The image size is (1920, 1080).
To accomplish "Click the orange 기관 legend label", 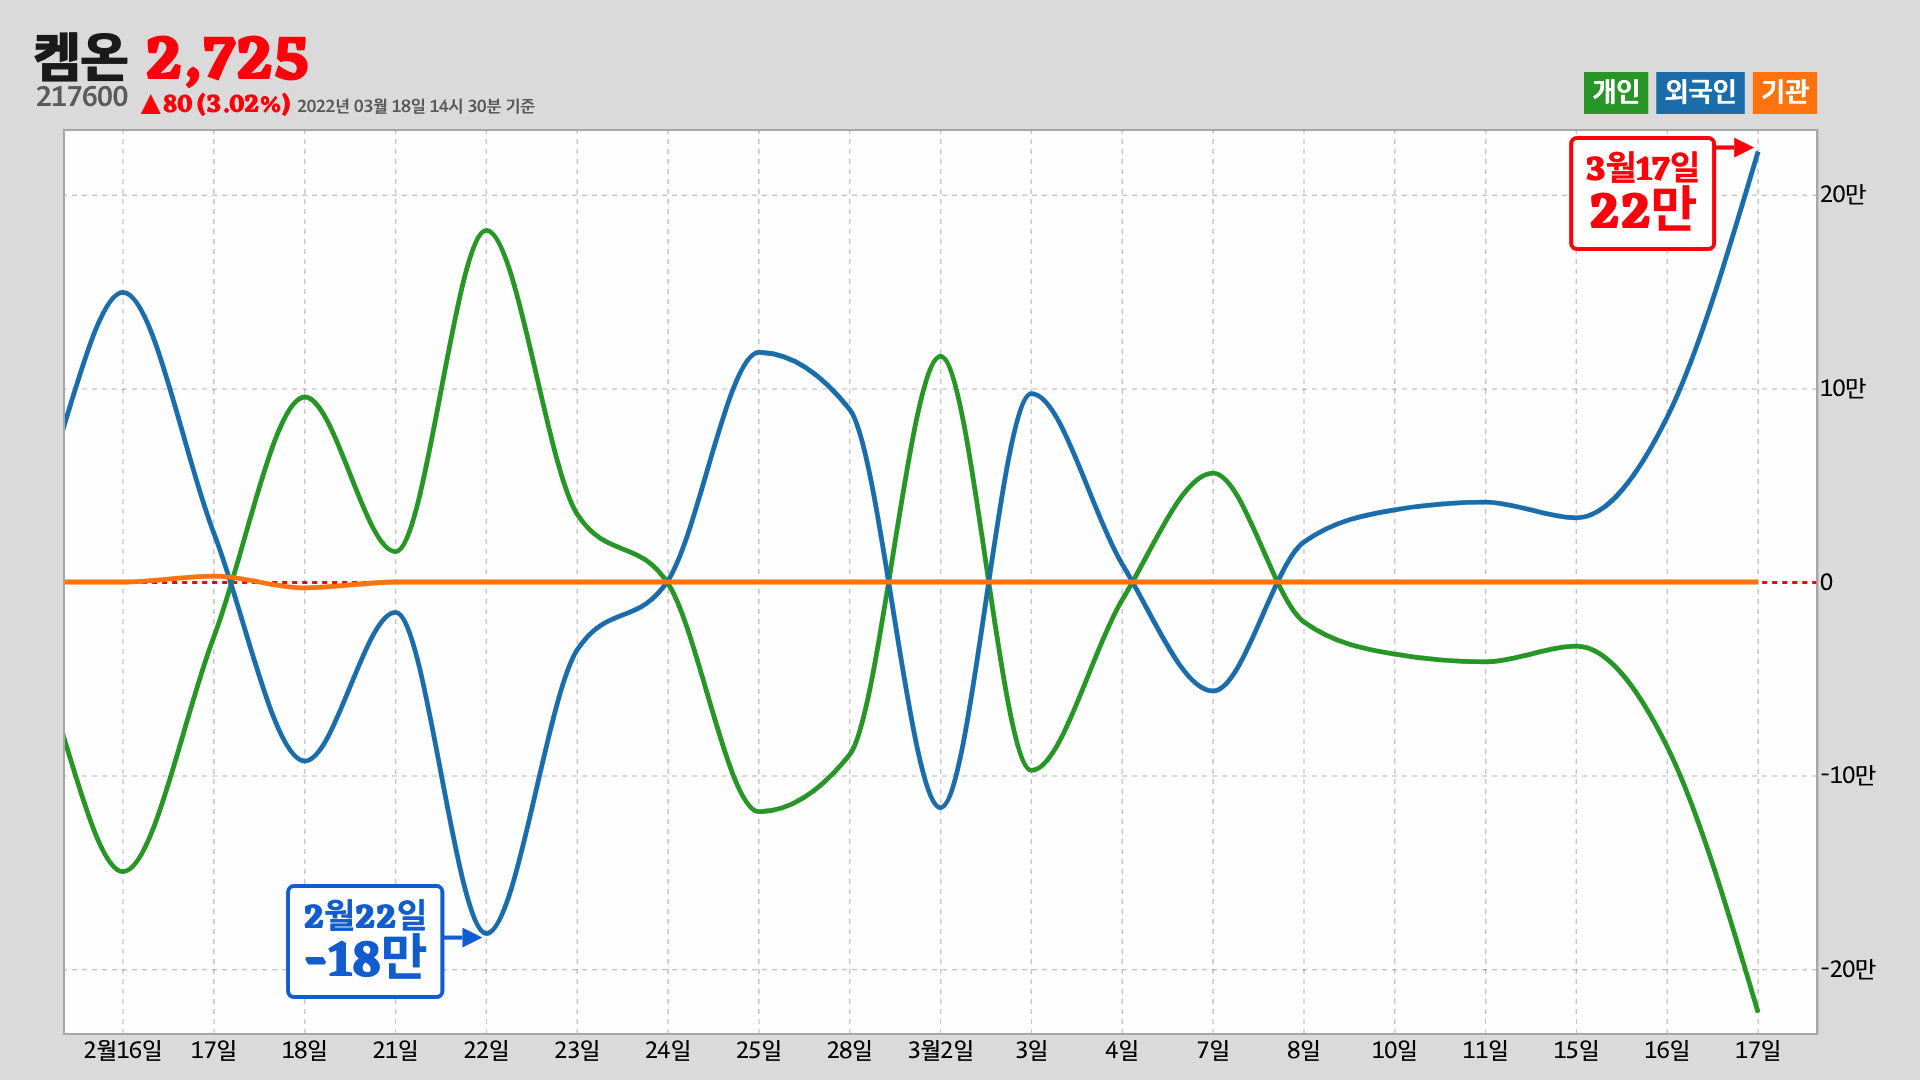I will point(1785,93).
